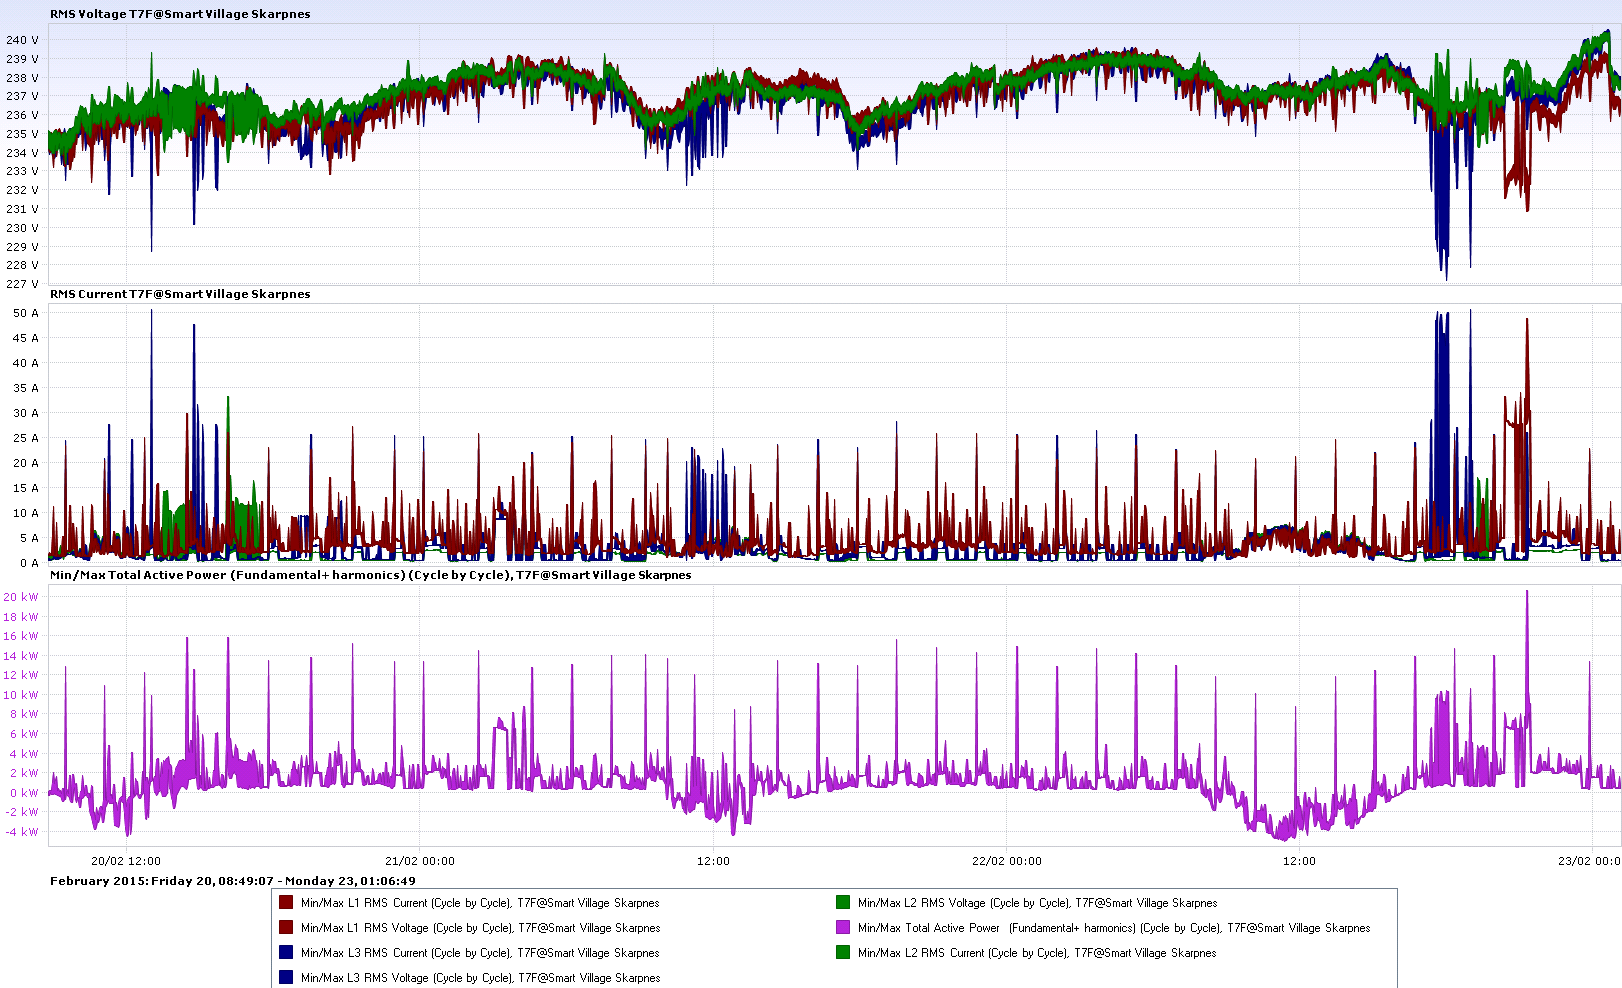
Task: Click the 233 V voltage axis label
Action: click(22, 171)
